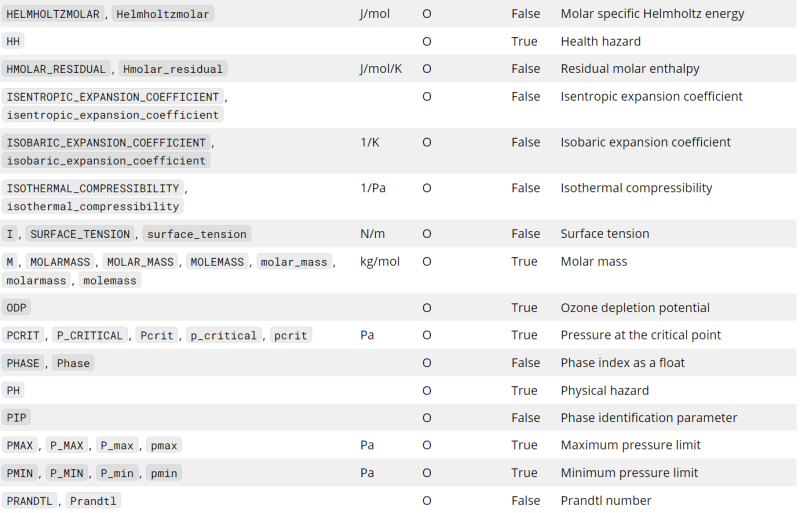Viewport: 800px width, 513px height.
Task: Click the 'Ozone depletion potential' description text
Action: click(634, 308)
